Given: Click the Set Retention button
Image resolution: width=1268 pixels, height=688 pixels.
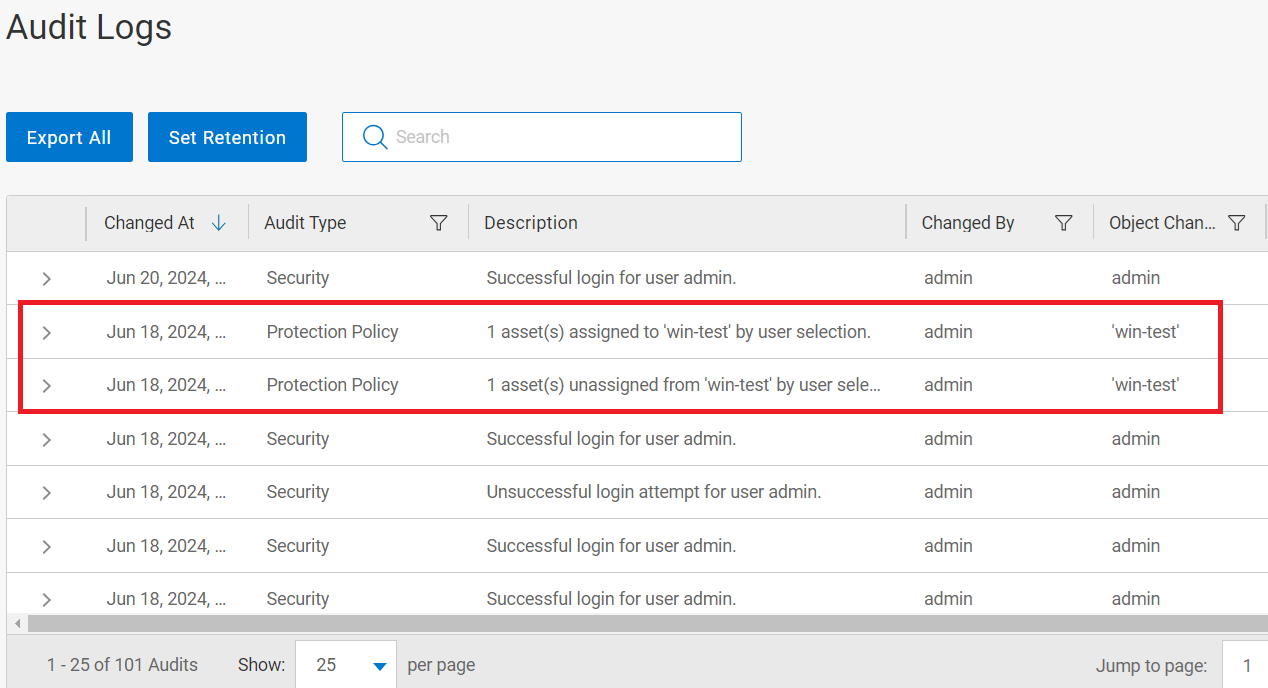Looking at the screenshot, I should (x=227, y=137).
